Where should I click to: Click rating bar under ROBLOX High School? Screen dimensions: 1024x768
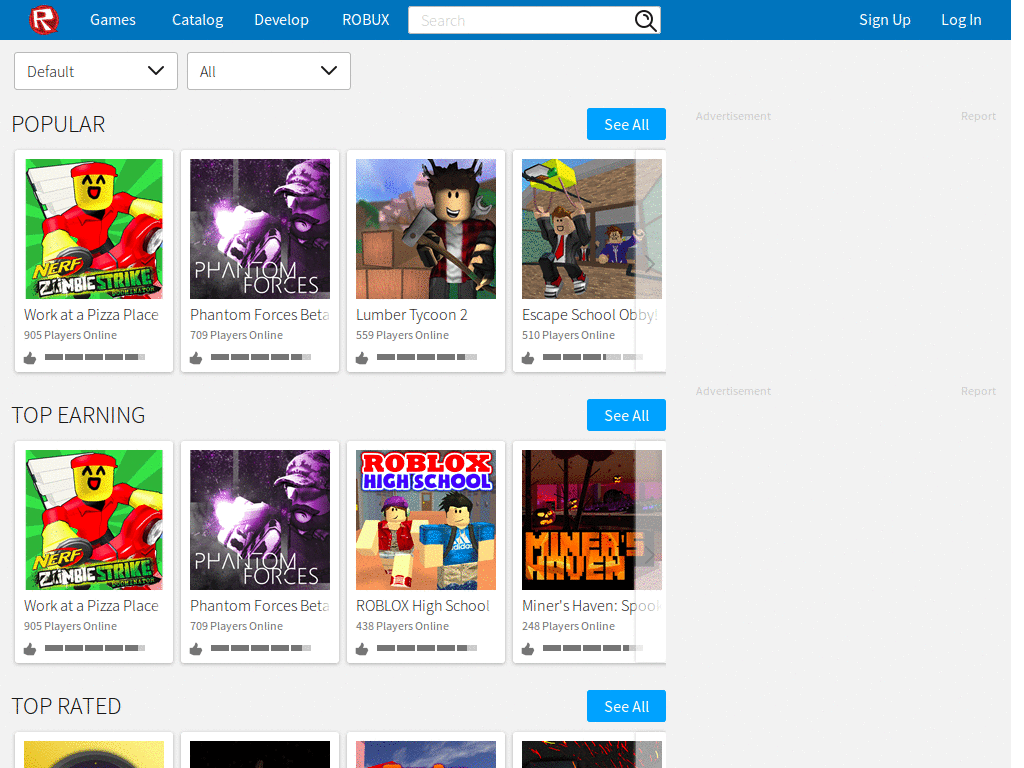[x=426, y=648]
